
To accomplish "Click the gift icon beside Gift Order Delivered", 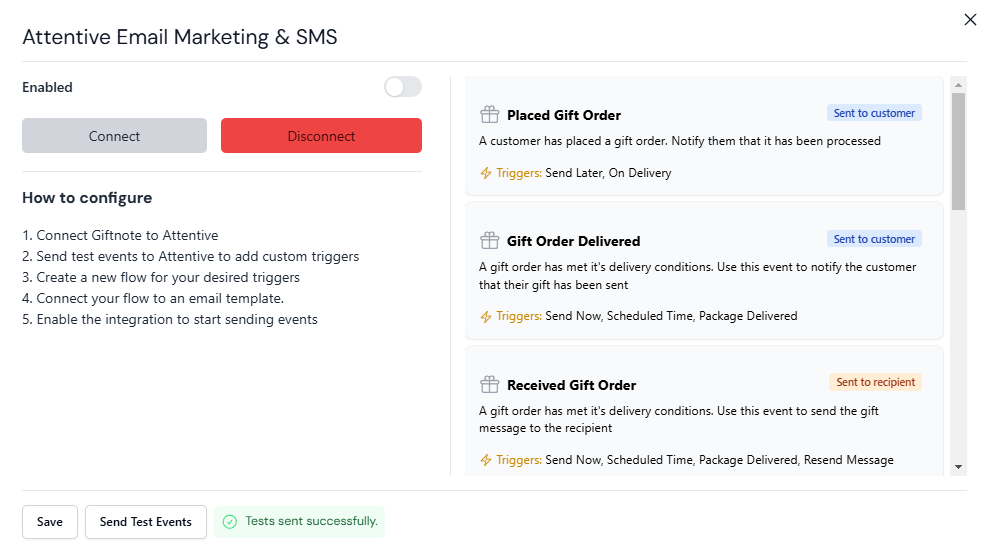I will pyautogui.click(x=490, y=241).
